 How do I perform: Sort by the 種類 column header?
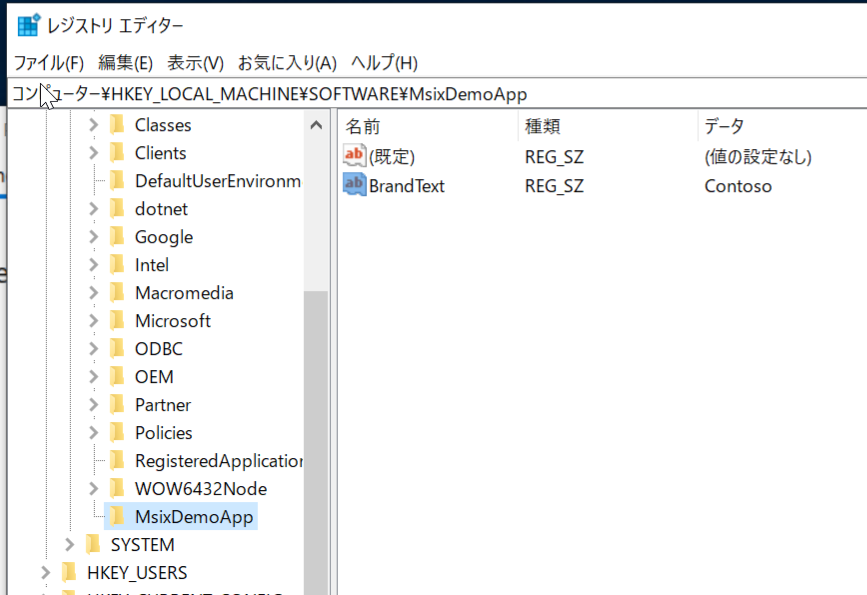tap(608, 126)
